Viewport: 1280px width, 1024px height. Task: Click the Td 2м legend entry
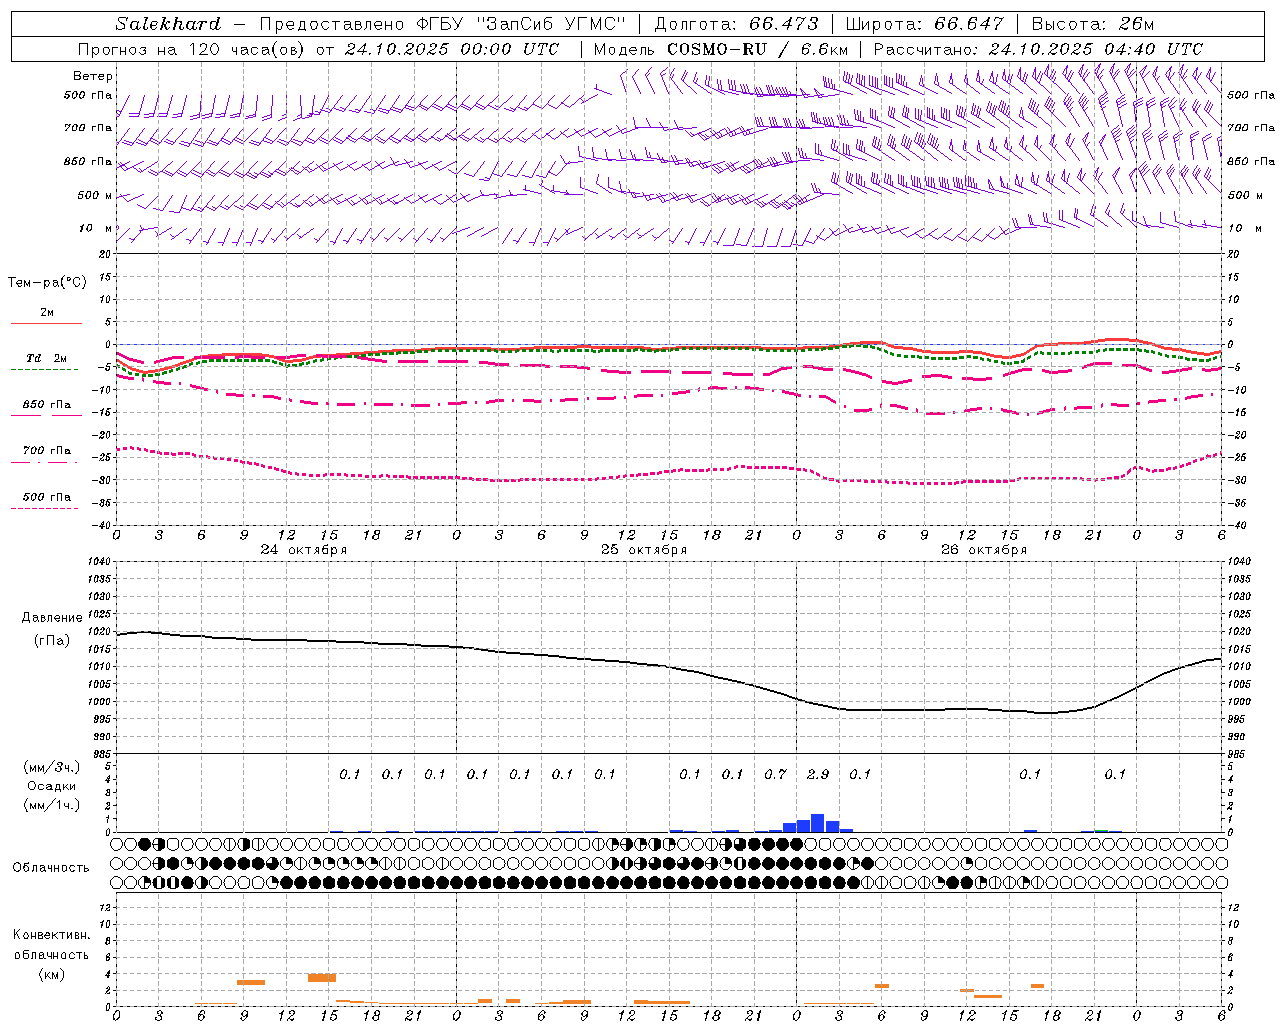point(47,358)
